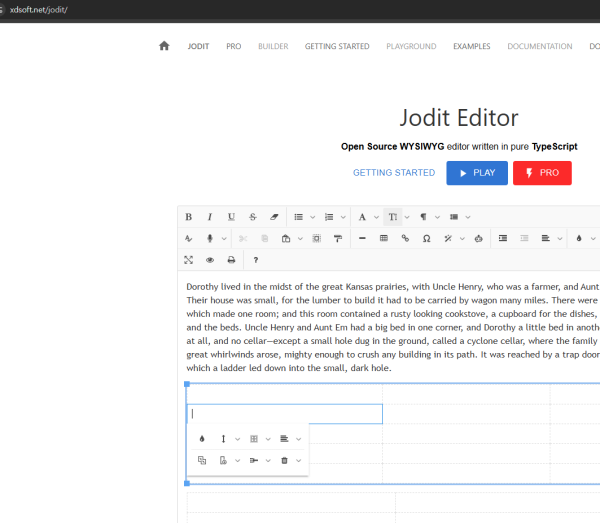Click the cell background fill drop icon
600x523 pixels.
pyautogui.click(x=201, y=438)
